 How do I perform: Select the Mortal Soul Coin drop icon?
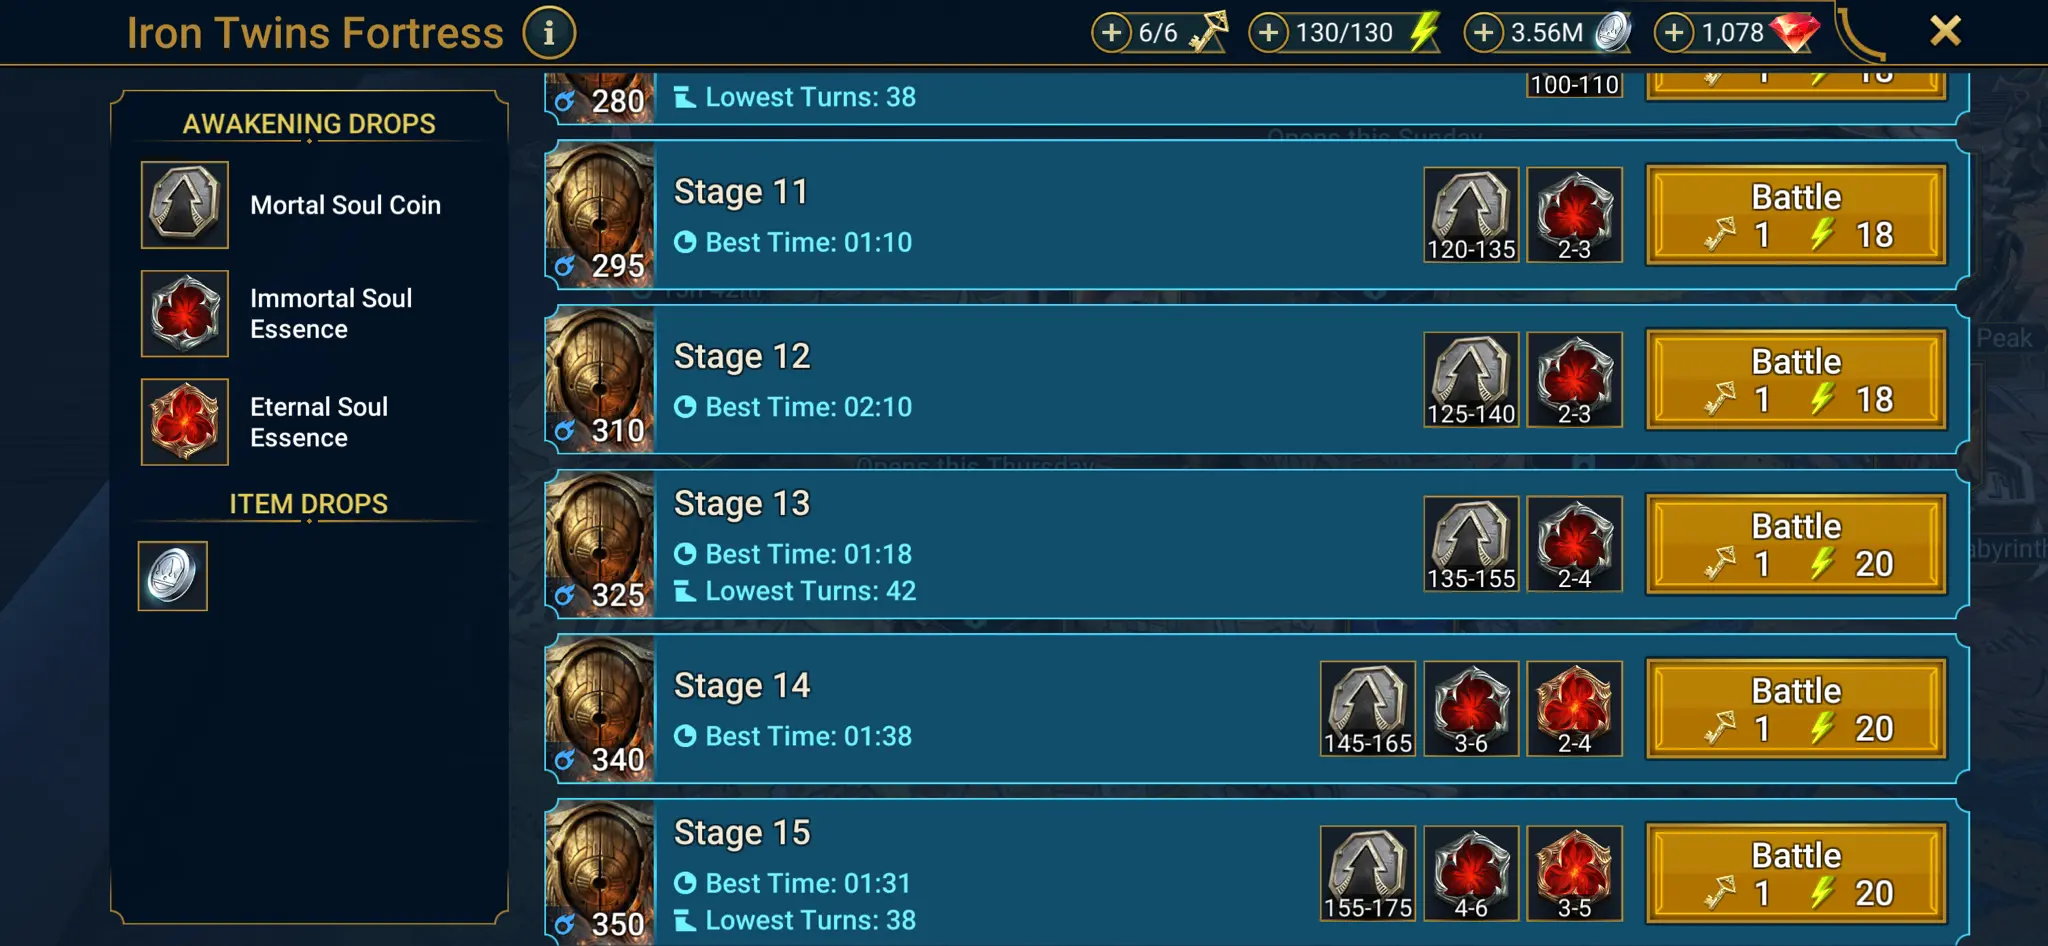pyautogui.click(x=185, y=205)
